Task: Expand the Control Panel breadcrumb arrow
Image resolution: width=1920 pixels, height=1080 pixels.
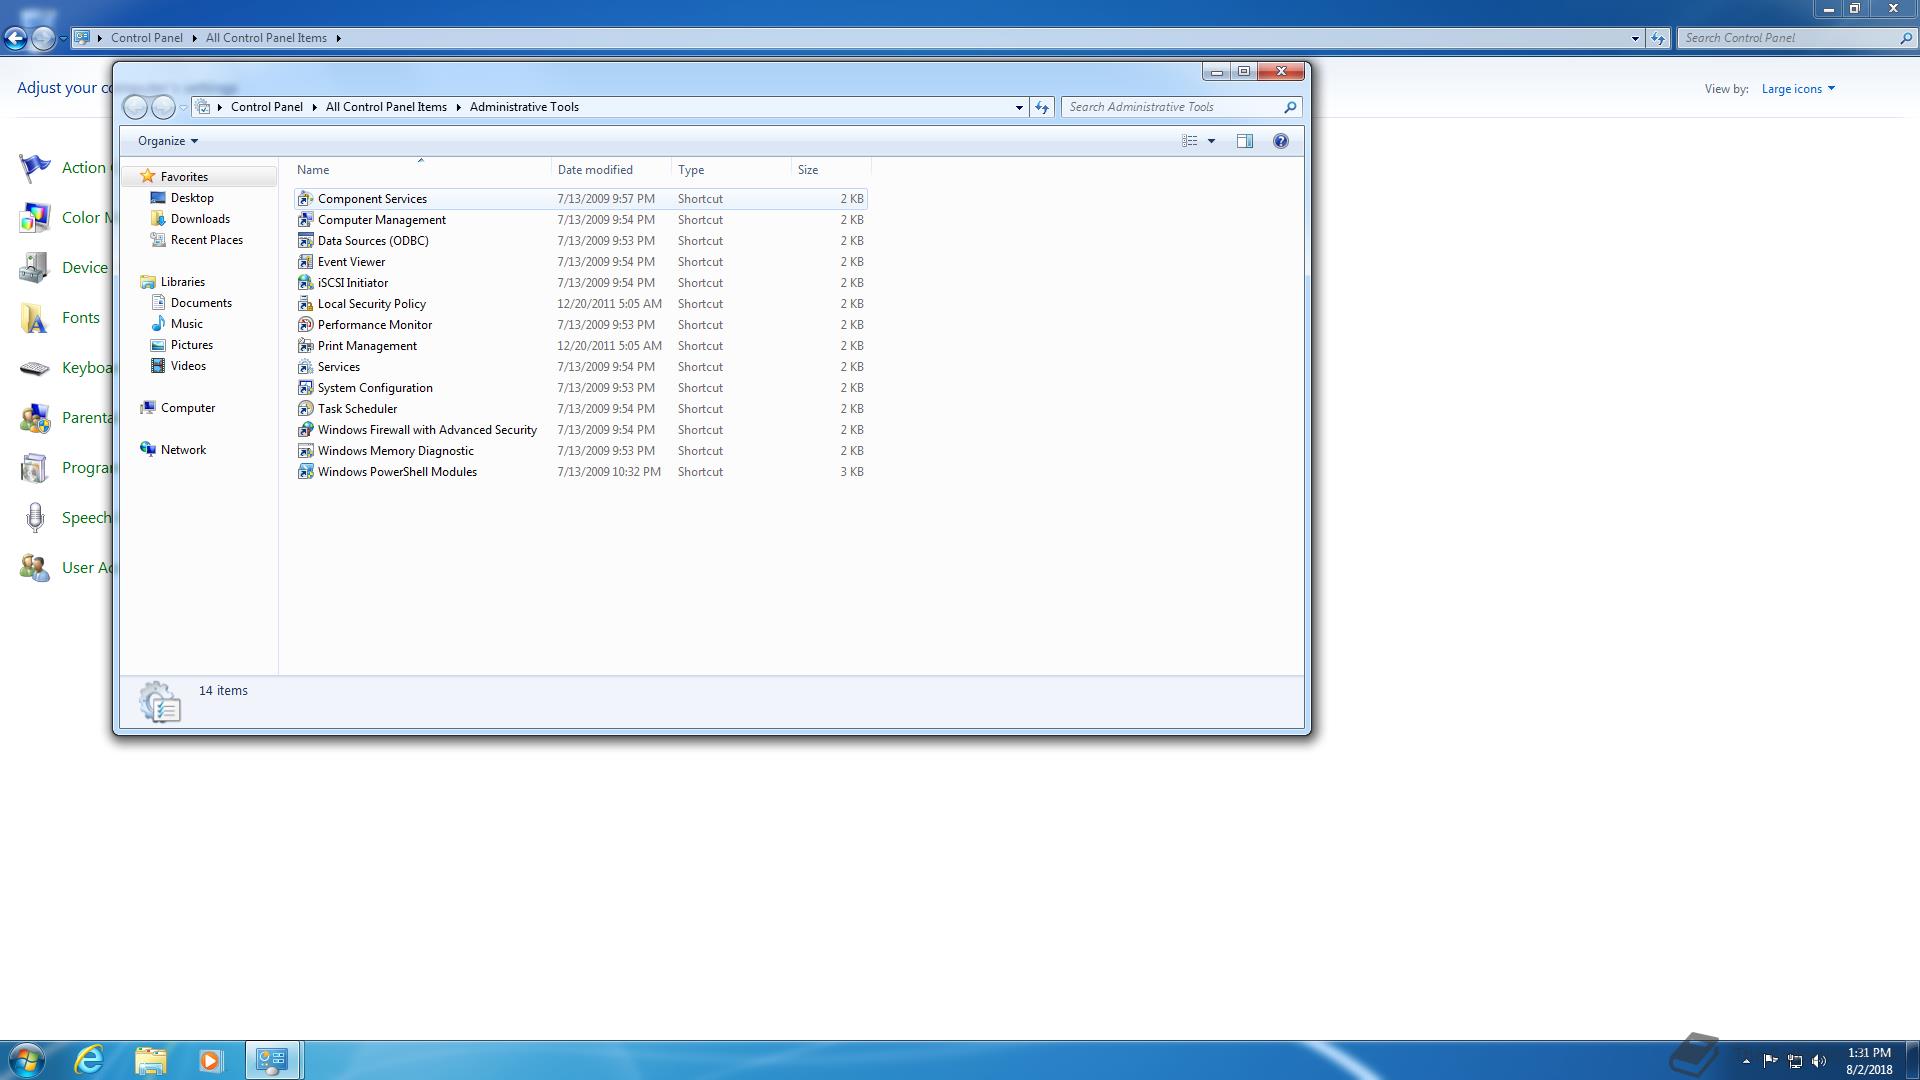Action: coord(314,107)
